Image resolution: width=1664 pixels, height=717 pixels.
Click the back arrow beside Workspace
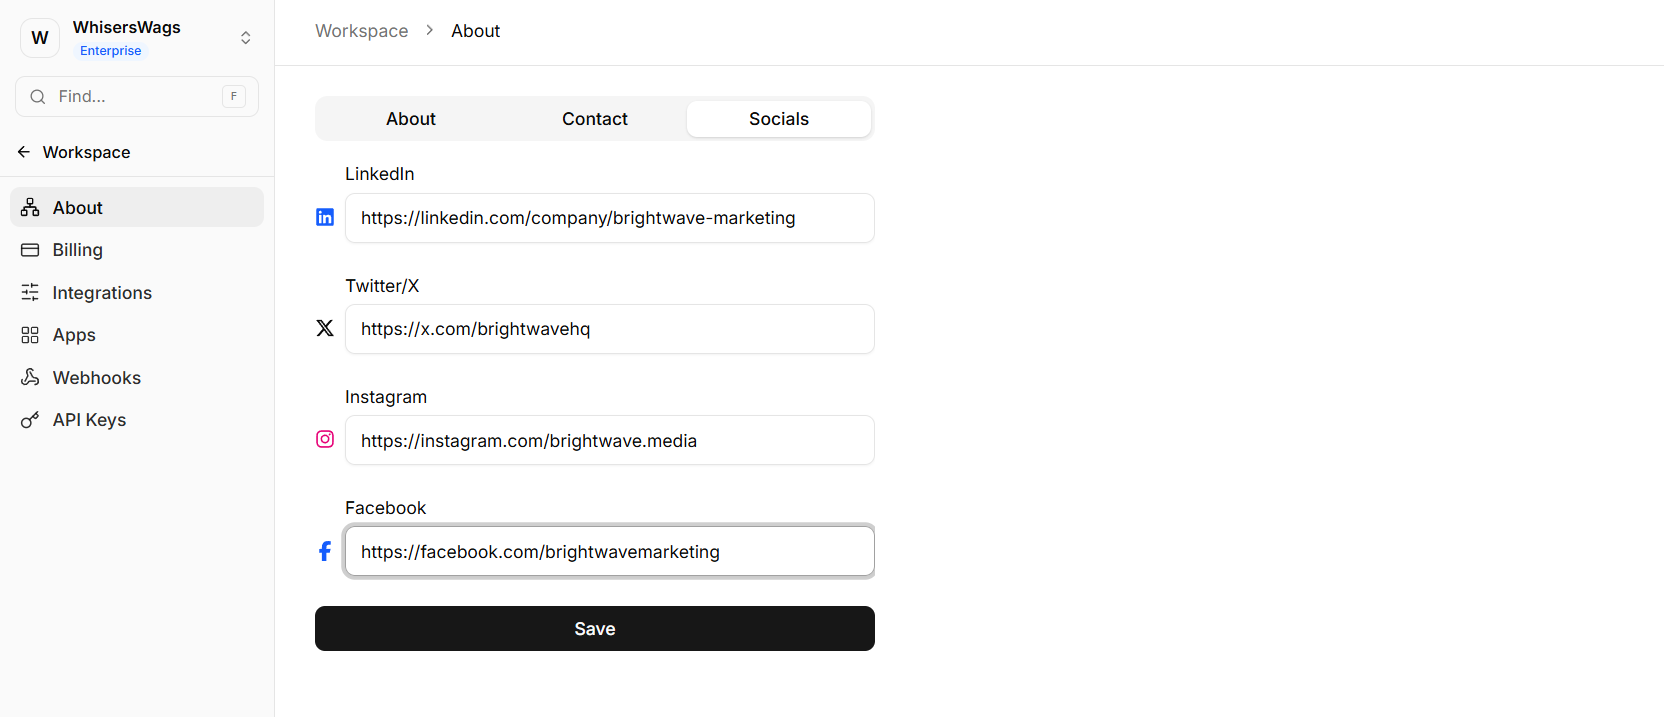[x=24, y=152]
